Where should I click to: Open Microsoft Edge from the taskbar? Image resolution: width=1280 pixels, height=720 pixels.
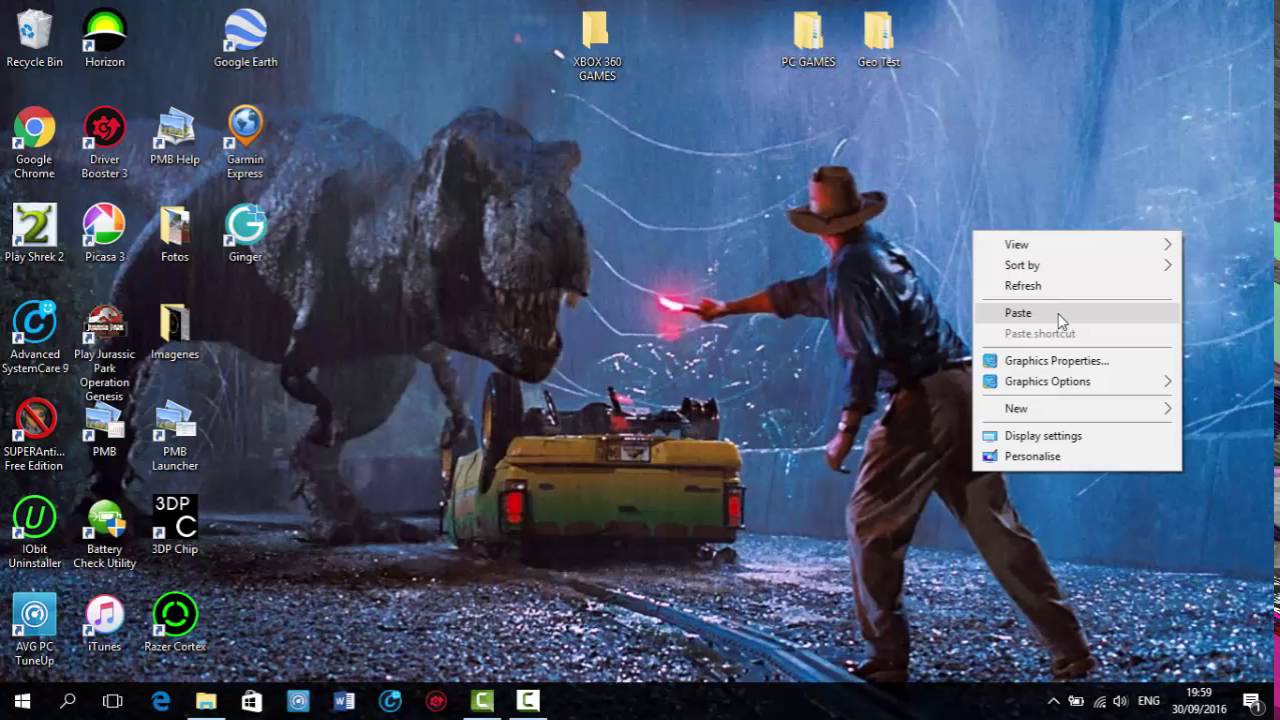(161, 701)
